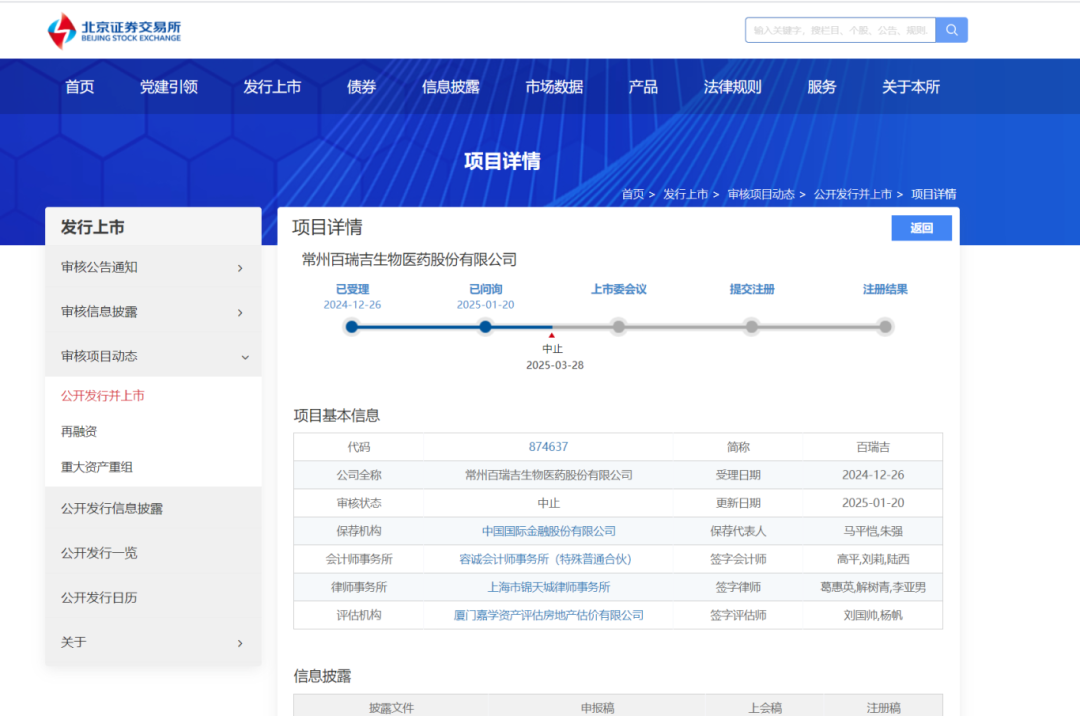Open 公开发行日历 in the sidebar
This screenshot has width=1080, height=716.
click(99, 598)
